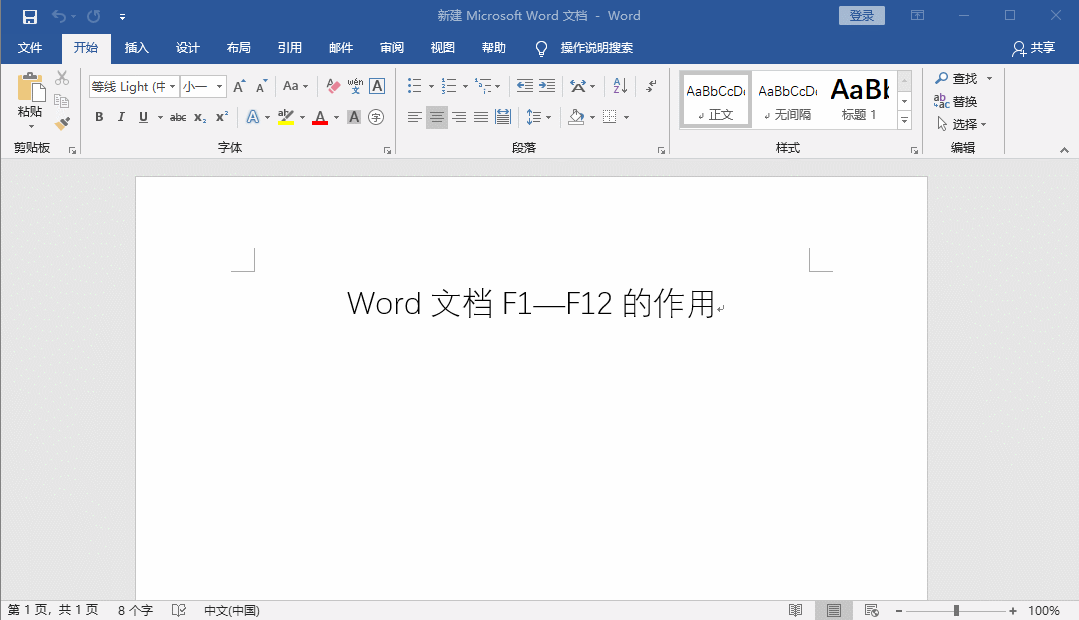Apply strikethrough to selected text
This screenshot has width=1079, height=620.
[x=178, y=117]
